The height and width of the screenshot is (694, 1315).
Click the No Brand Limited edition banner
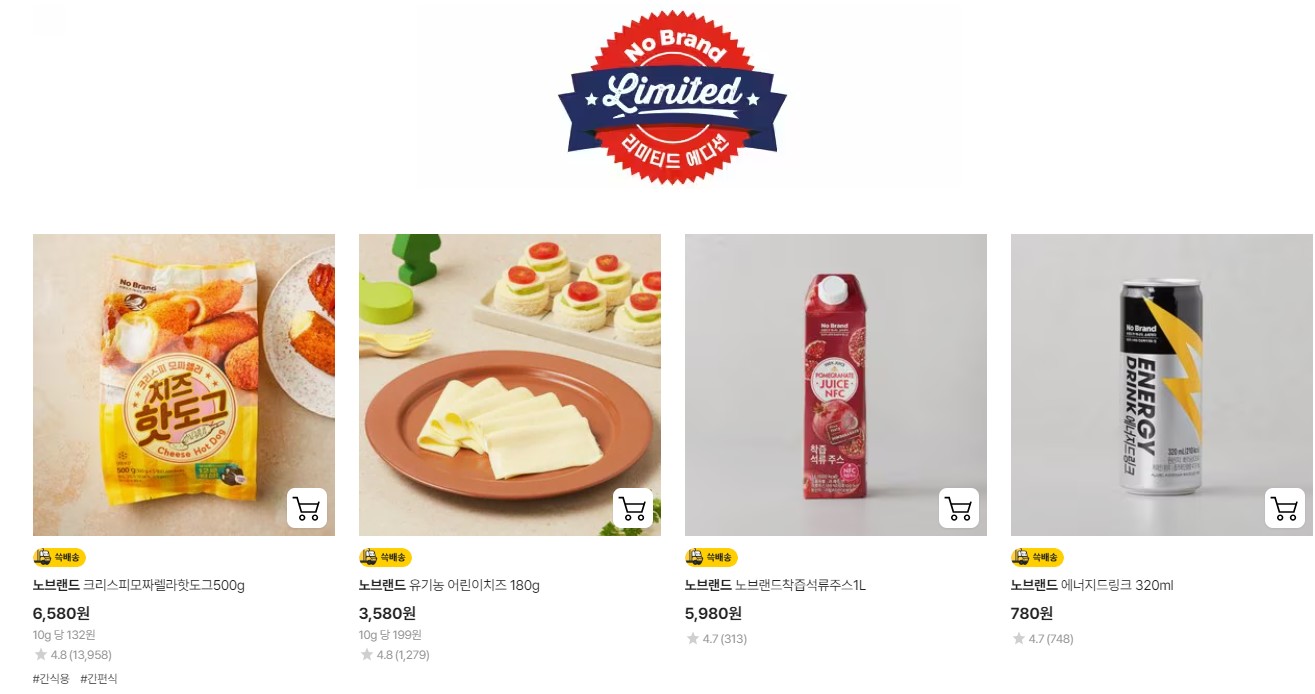(672, 97)
